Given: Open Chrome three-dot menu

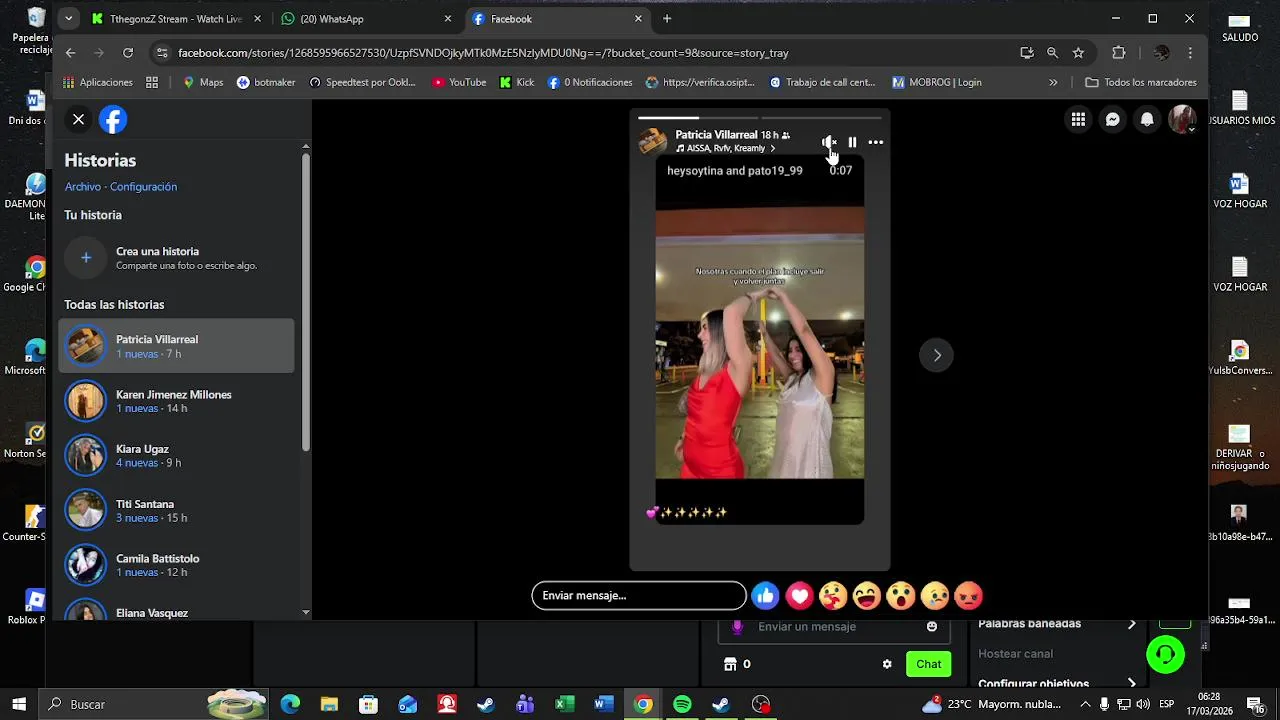Looking at the screenshot, I should [x=1190, y=53].
